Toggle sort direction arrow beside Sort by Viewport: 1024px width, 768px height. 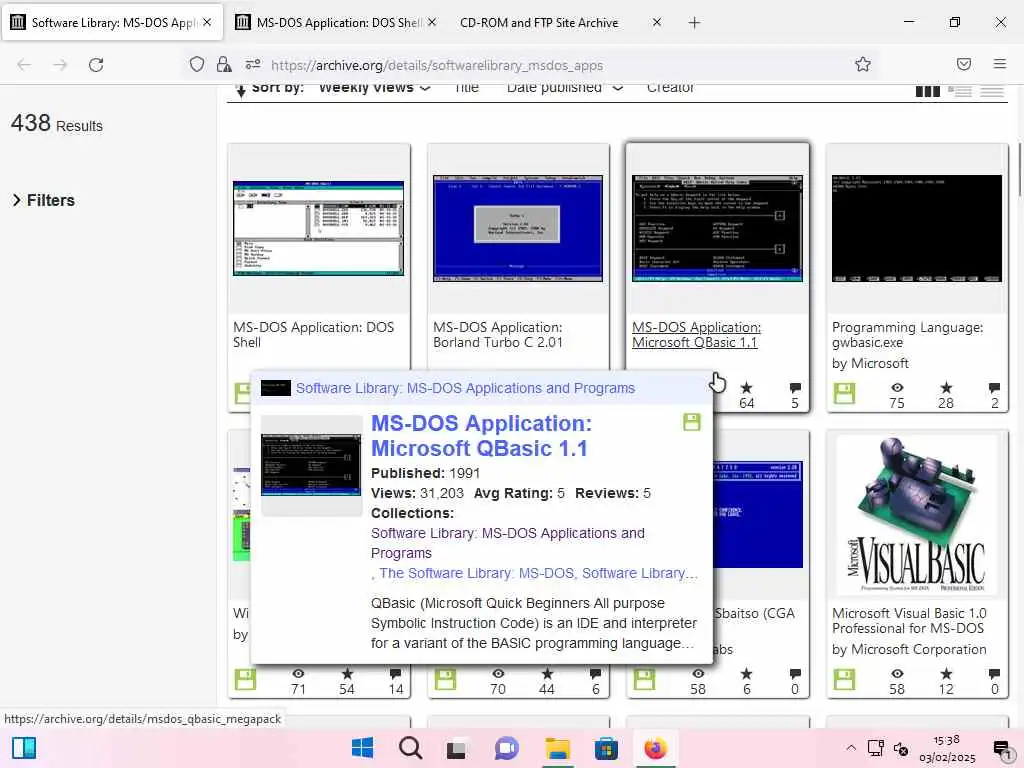pyautogui.click(x=241, y=90)
